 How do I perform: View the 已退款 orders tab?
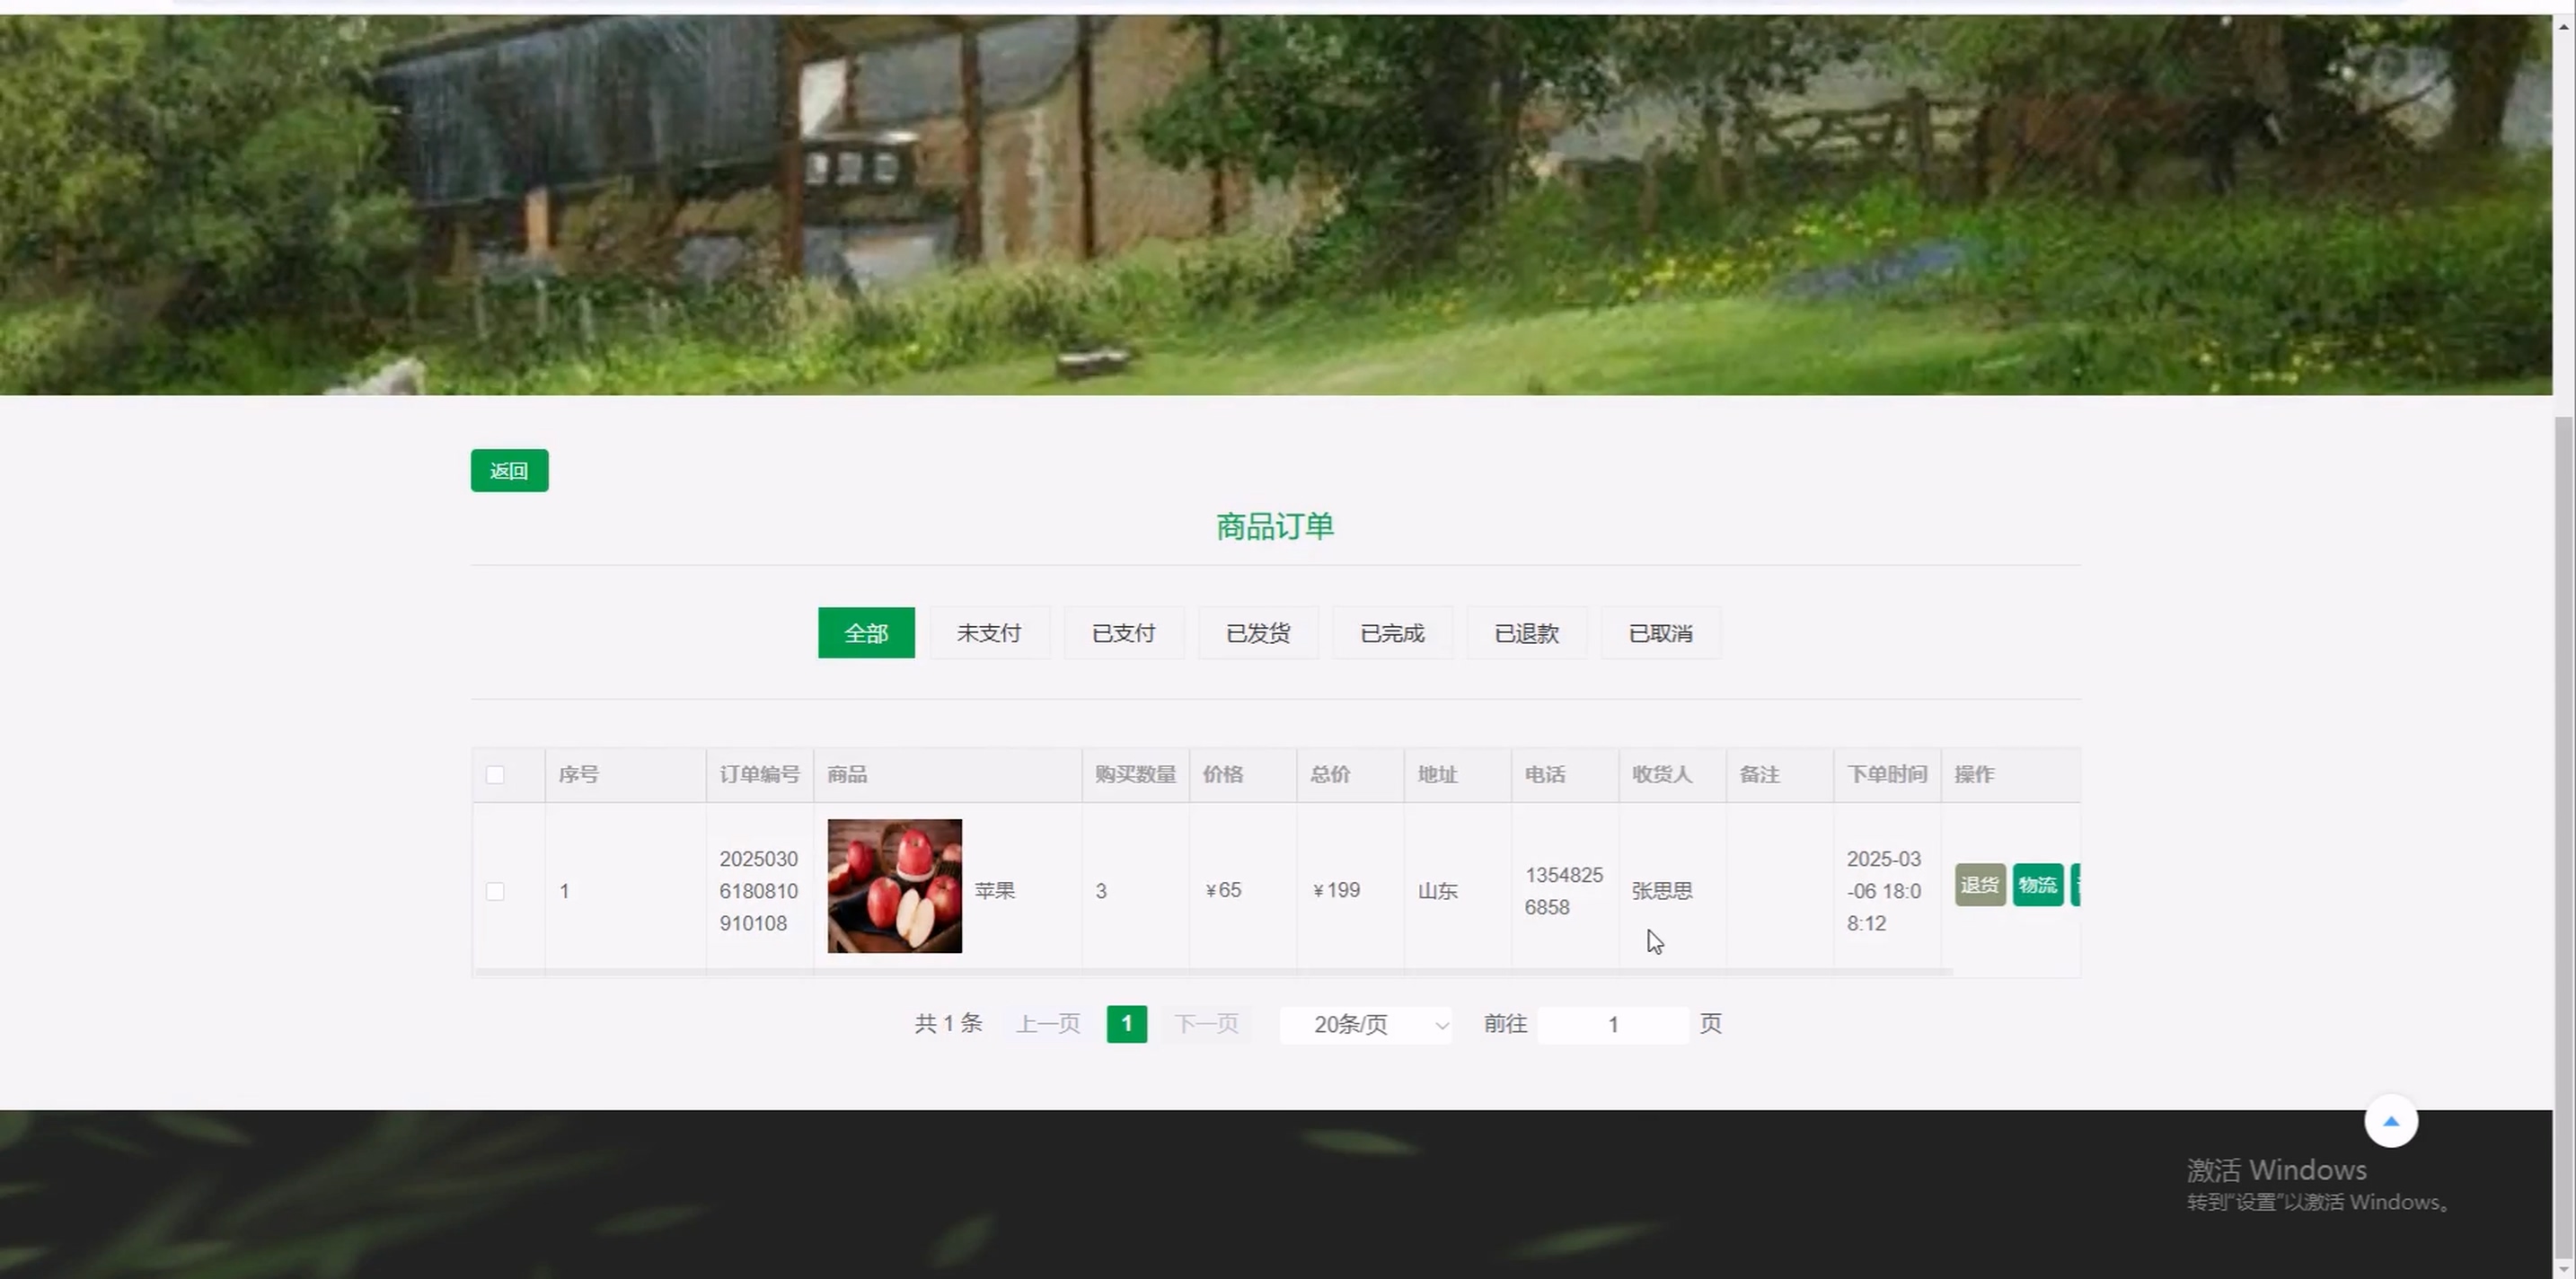click(1526, 633)
